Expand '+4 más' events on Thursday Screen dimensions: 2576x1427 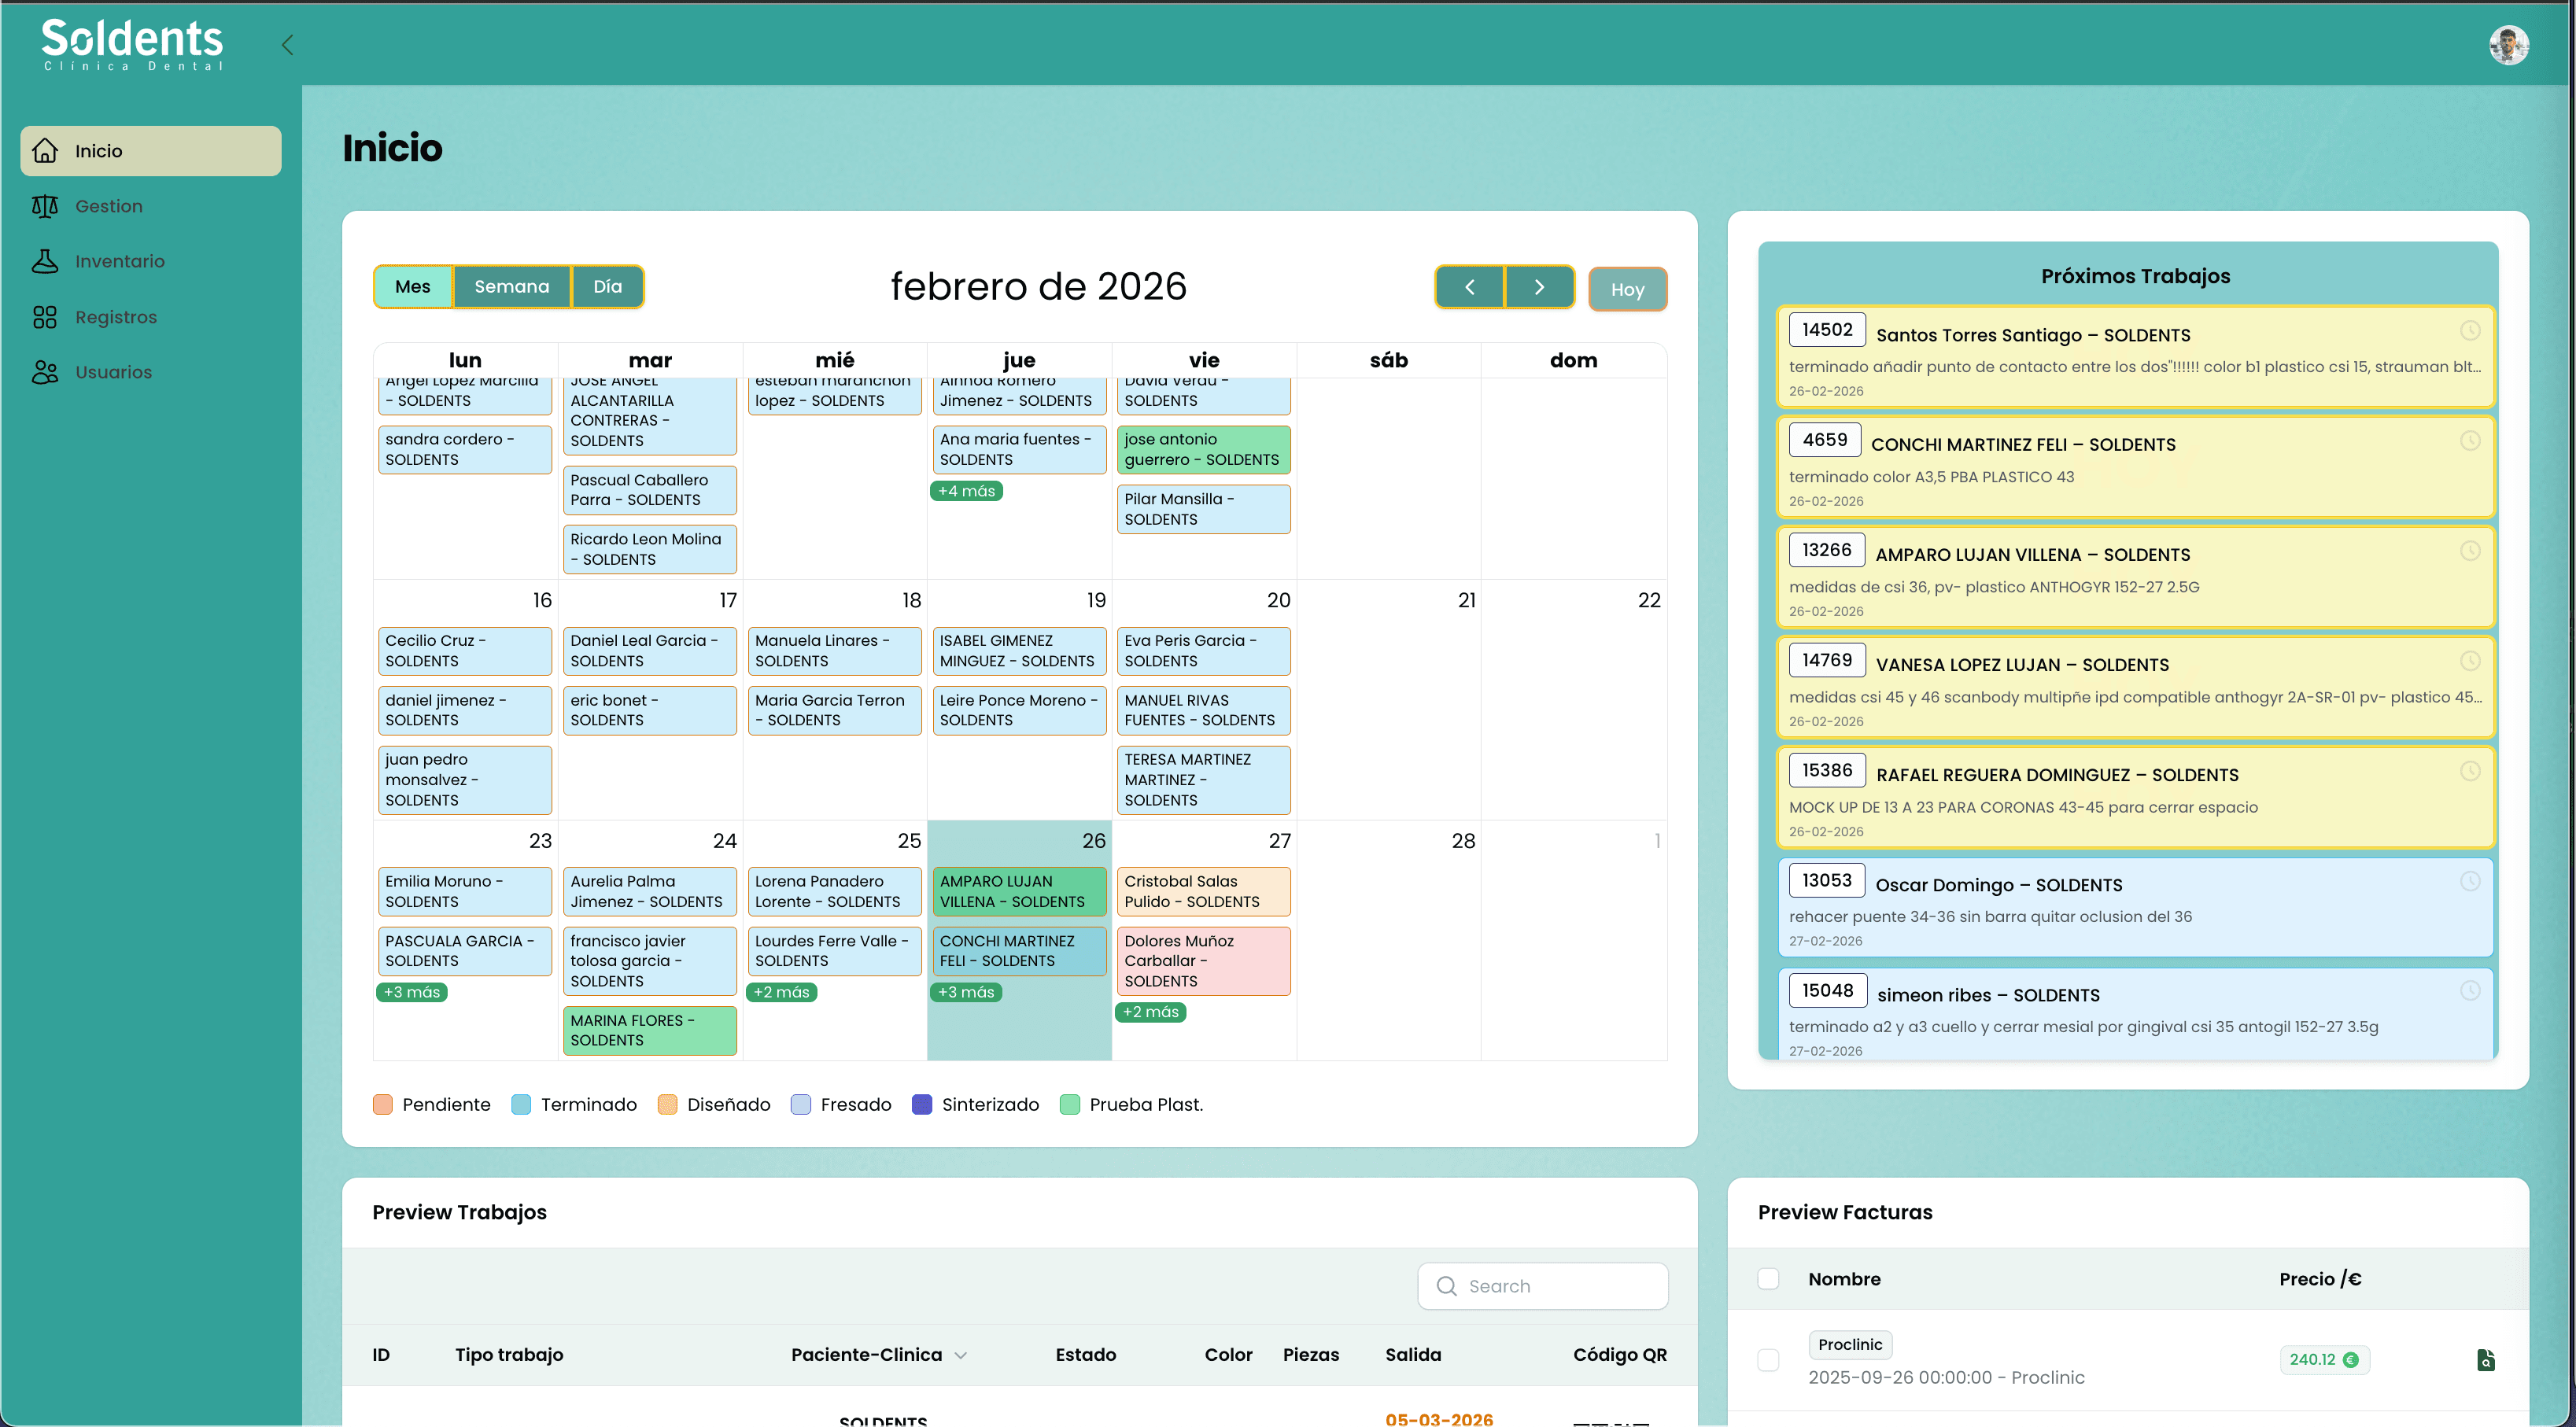pos(966,491)
